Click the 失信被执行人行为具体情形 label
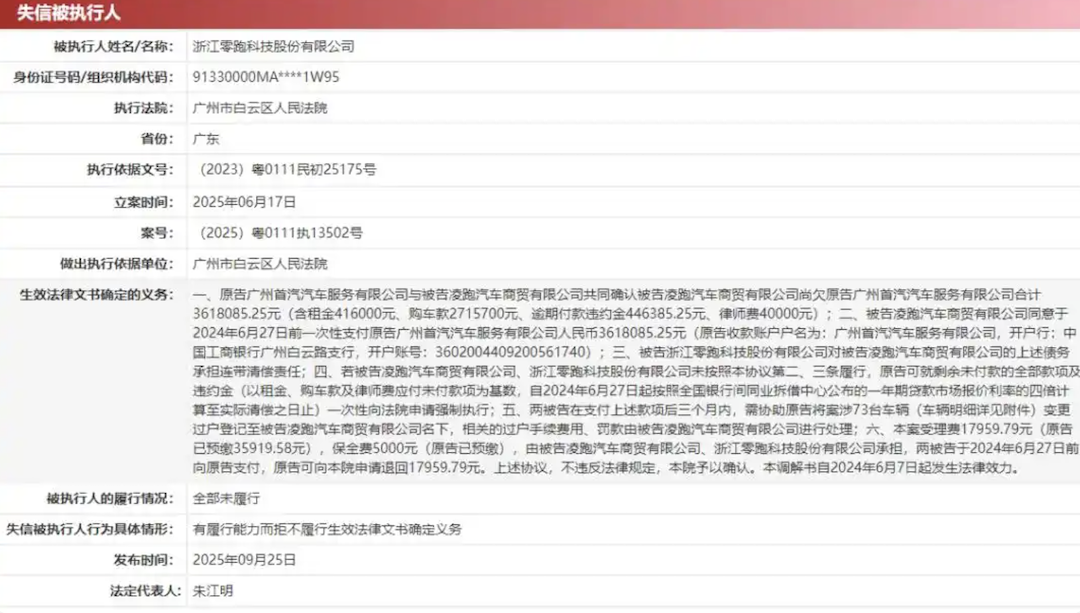 (x=90, y=529)
